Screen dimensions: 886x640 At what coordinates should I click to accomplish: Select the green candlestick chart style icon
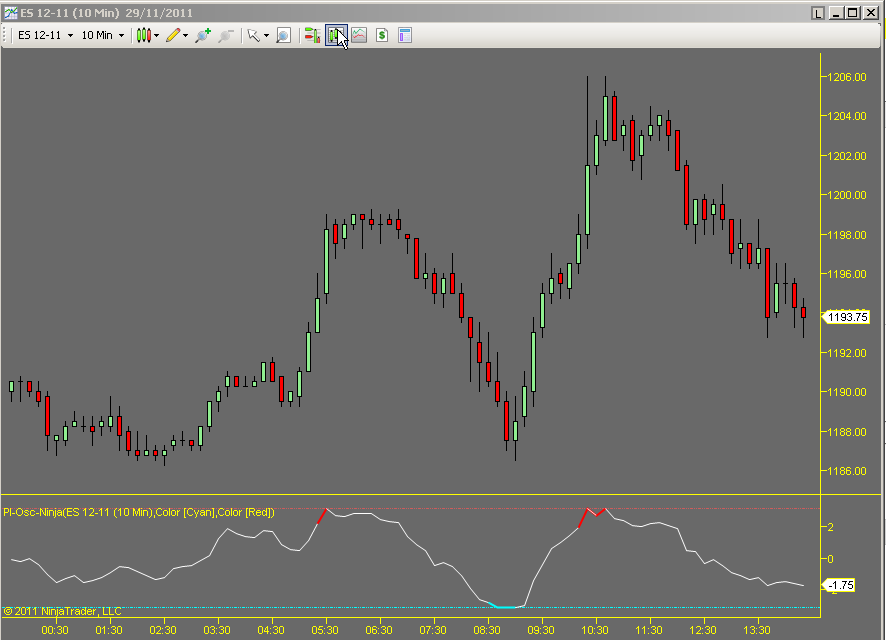click(x=143, y=35)
